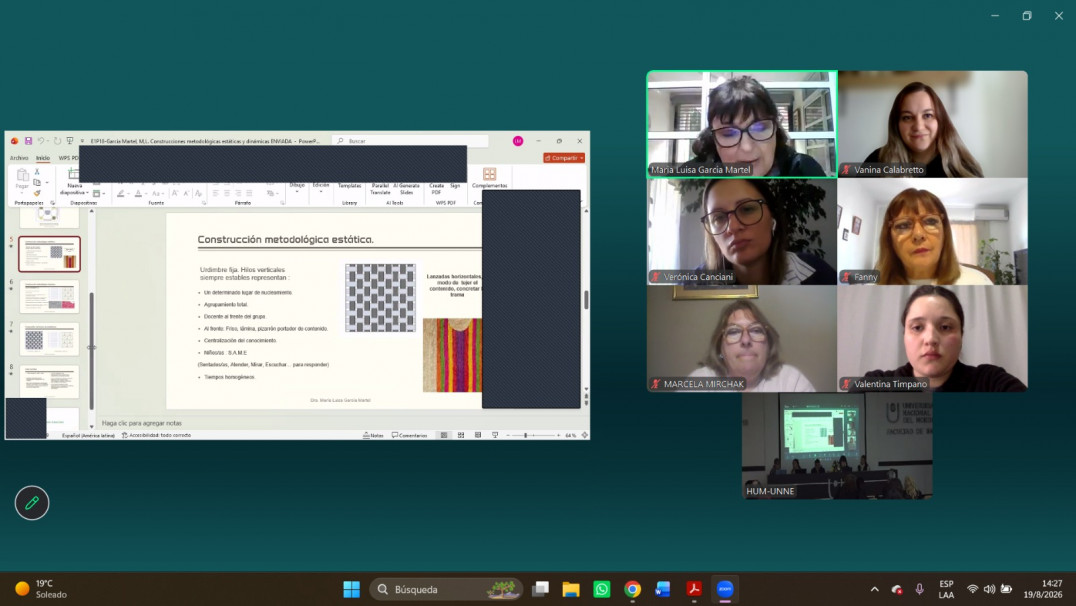Click the Windows Start button

tap(351, 589)
